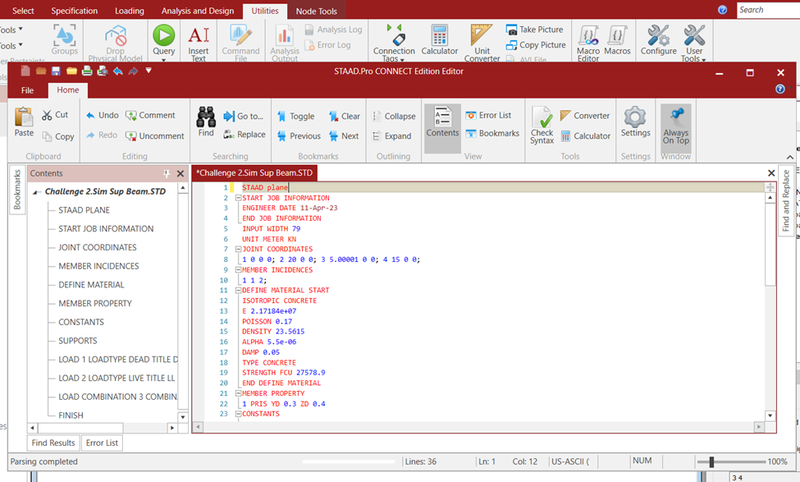Image resolution: width=800 pixels, height=482 pixels.
Task: Click Save icon in editor quick access toolbar
Action: pyautogui.click(x=56, y=71)
